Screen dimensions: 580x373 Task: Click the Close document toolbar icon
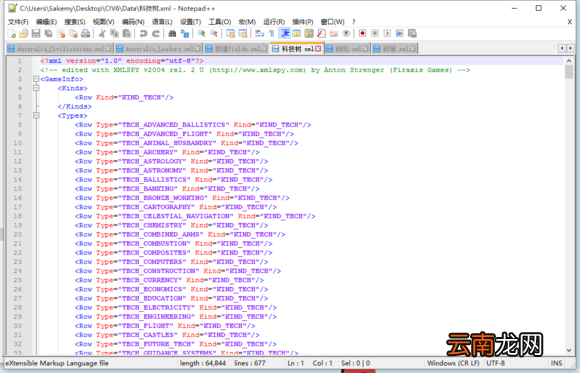pos(61,34)
